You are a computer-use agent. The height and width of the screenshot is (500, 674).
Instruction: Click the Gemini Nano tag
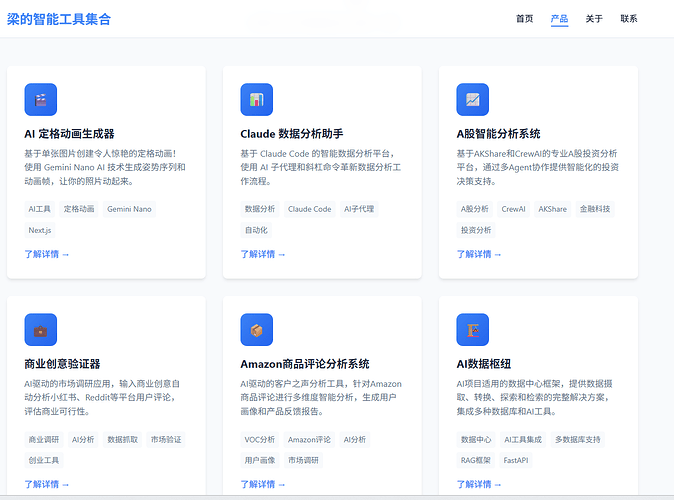129,209
